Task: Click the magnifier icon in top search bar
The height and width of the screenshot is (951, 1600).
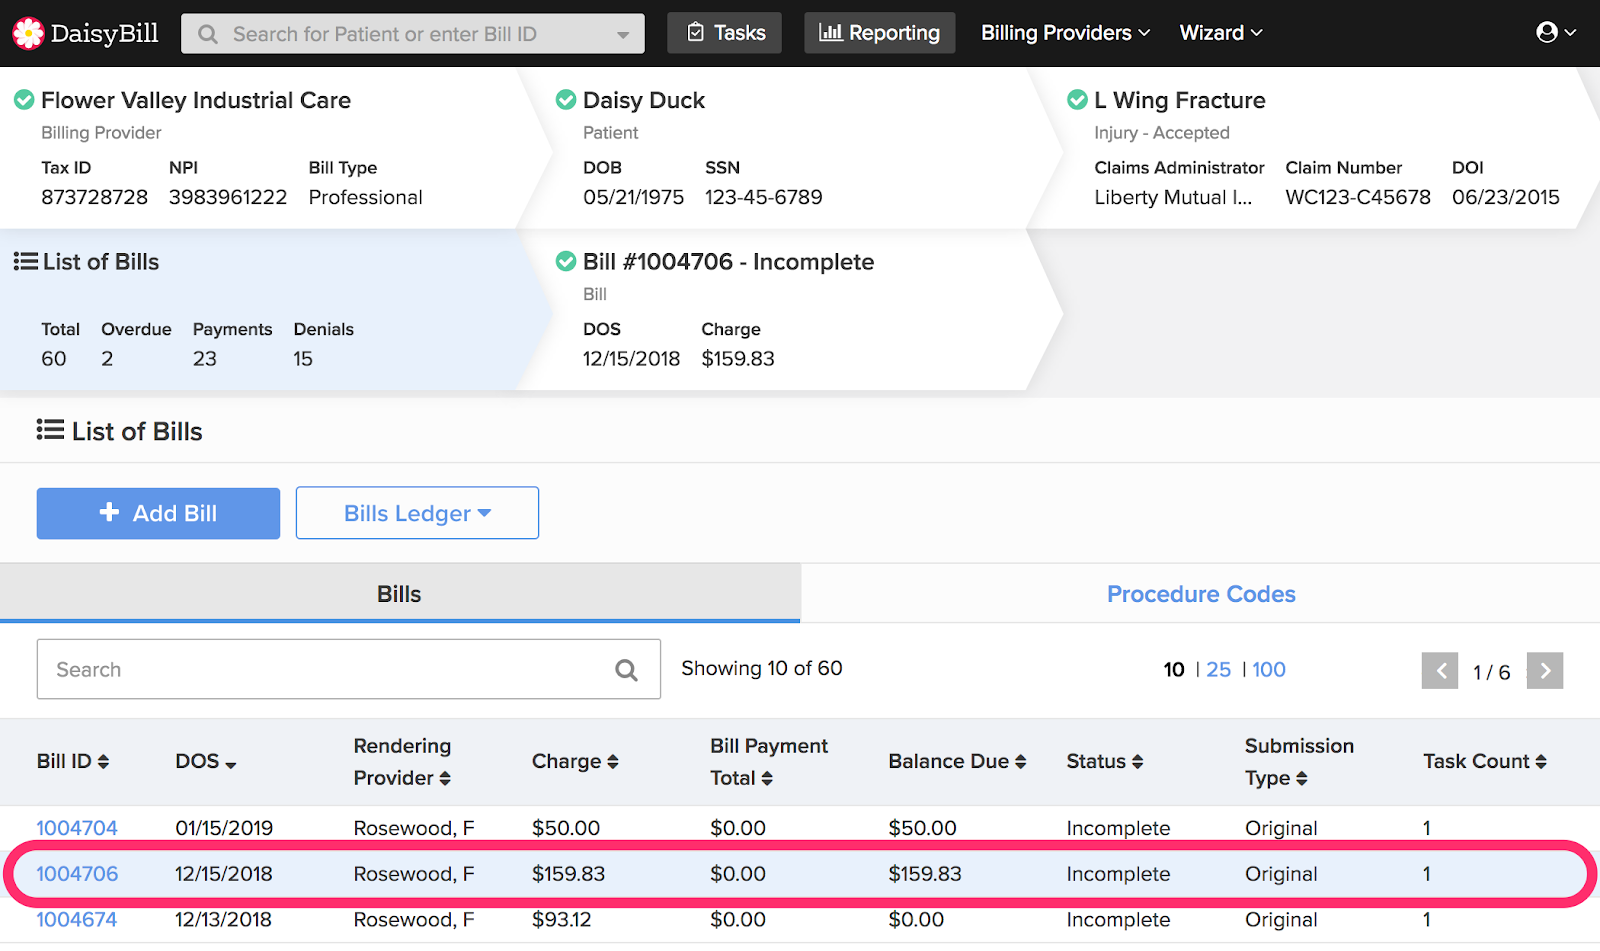Action: (x=208, y=34)
